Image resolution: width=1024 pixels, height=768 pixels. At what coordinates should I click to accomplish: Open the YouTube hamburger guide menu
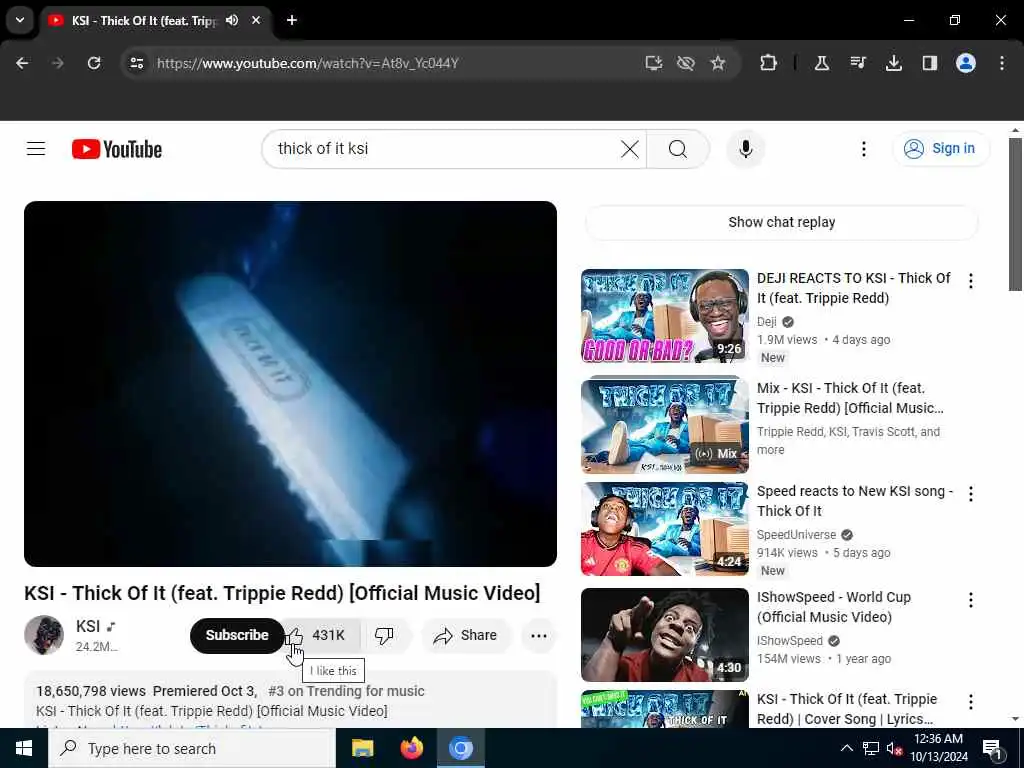[36, 149]
